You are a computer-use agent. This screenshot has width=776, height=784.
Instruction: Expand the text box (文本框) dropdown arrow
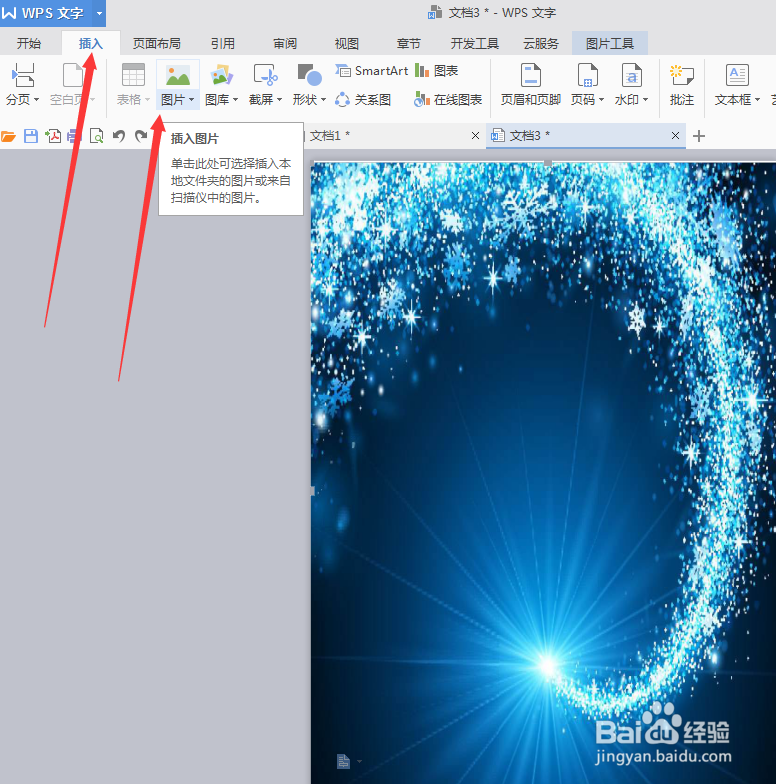click(x=758, y=100)
